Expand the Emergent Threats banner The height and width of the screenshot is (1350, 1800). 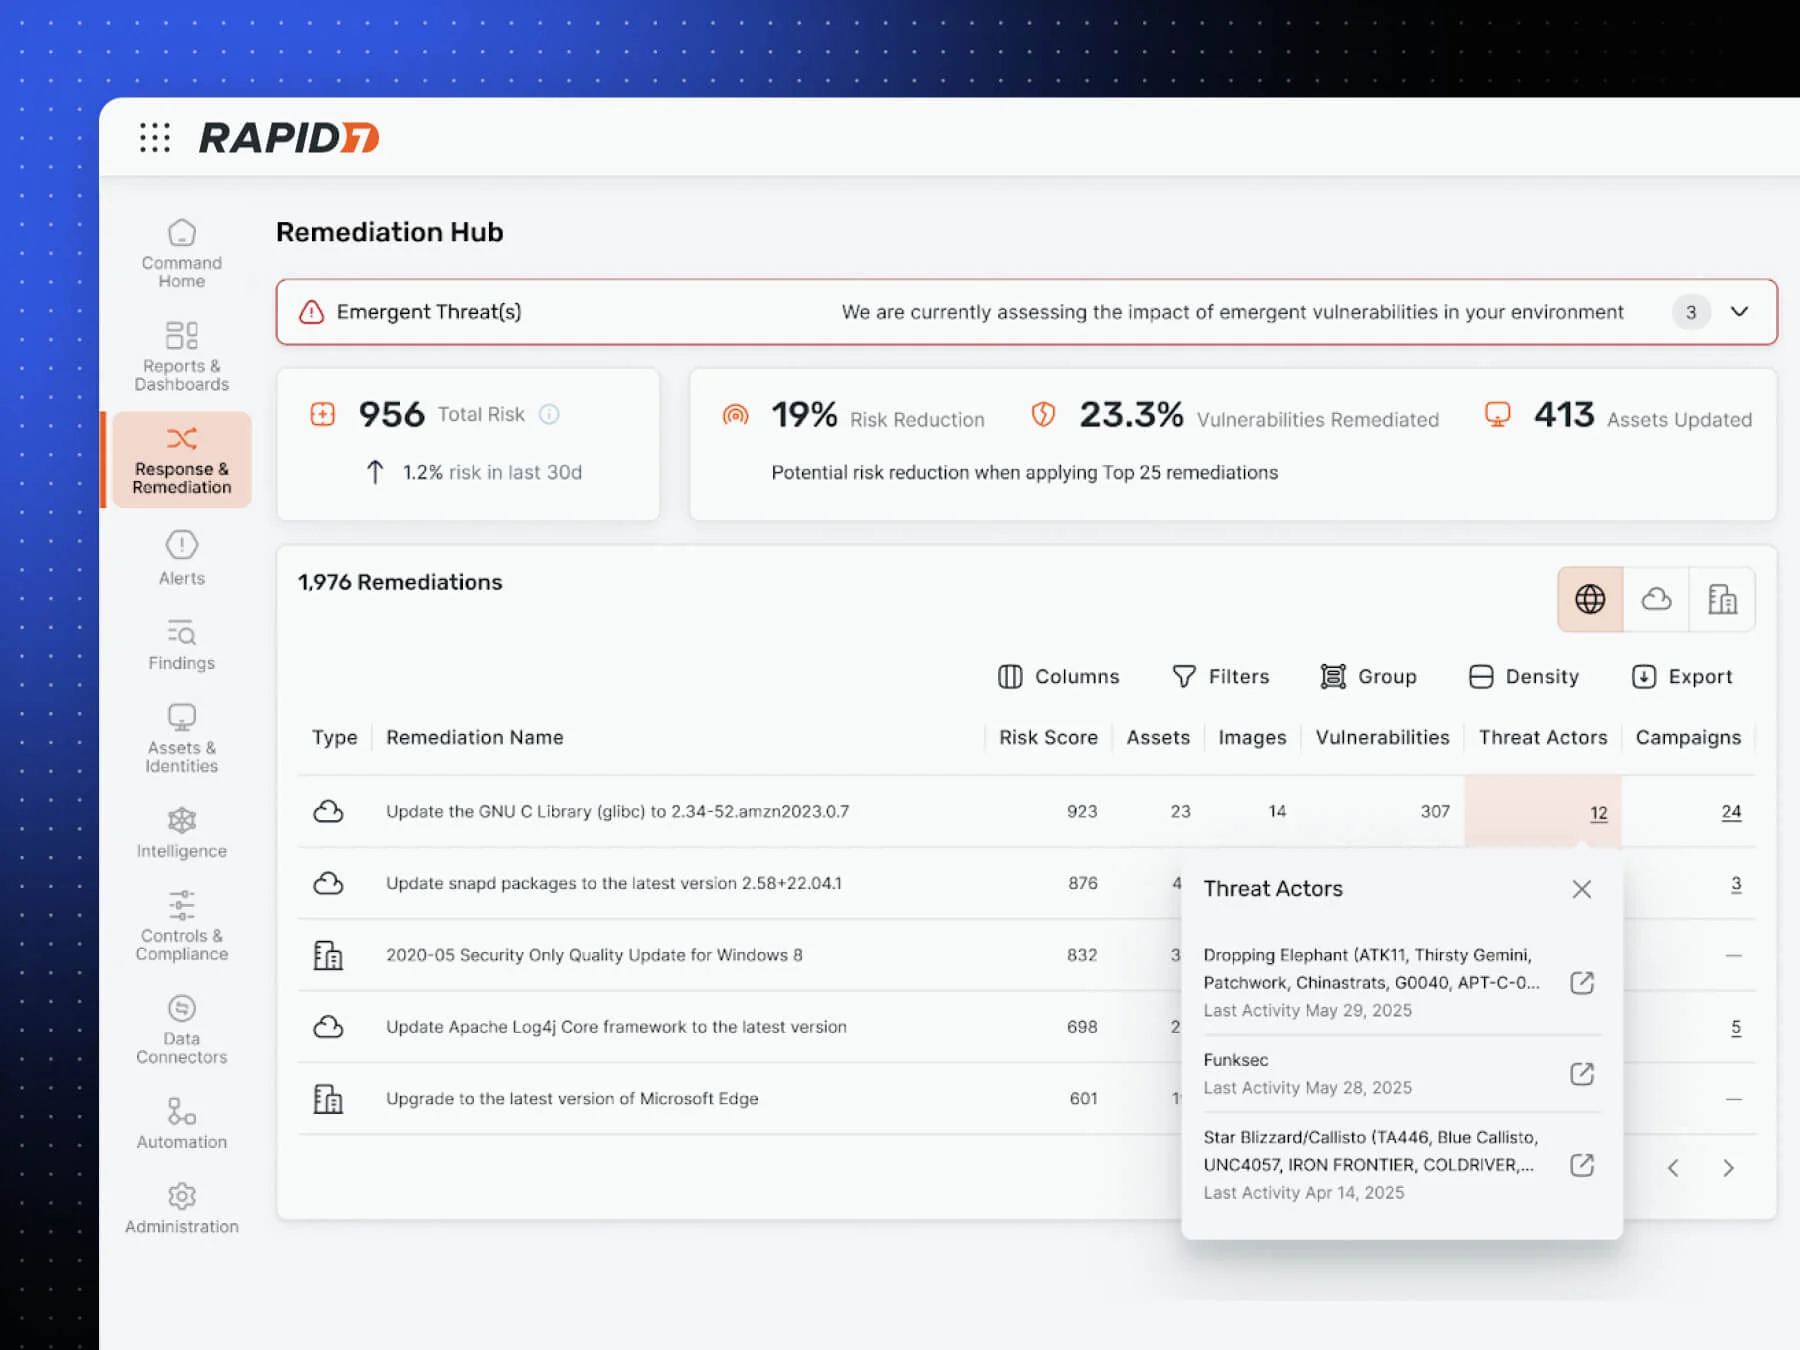[1740, 311]
